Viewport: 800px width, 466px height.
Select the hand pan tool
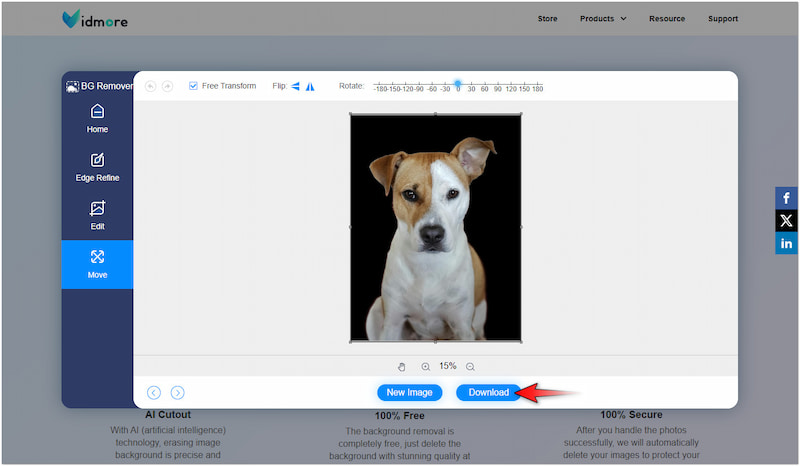(402, 367)
